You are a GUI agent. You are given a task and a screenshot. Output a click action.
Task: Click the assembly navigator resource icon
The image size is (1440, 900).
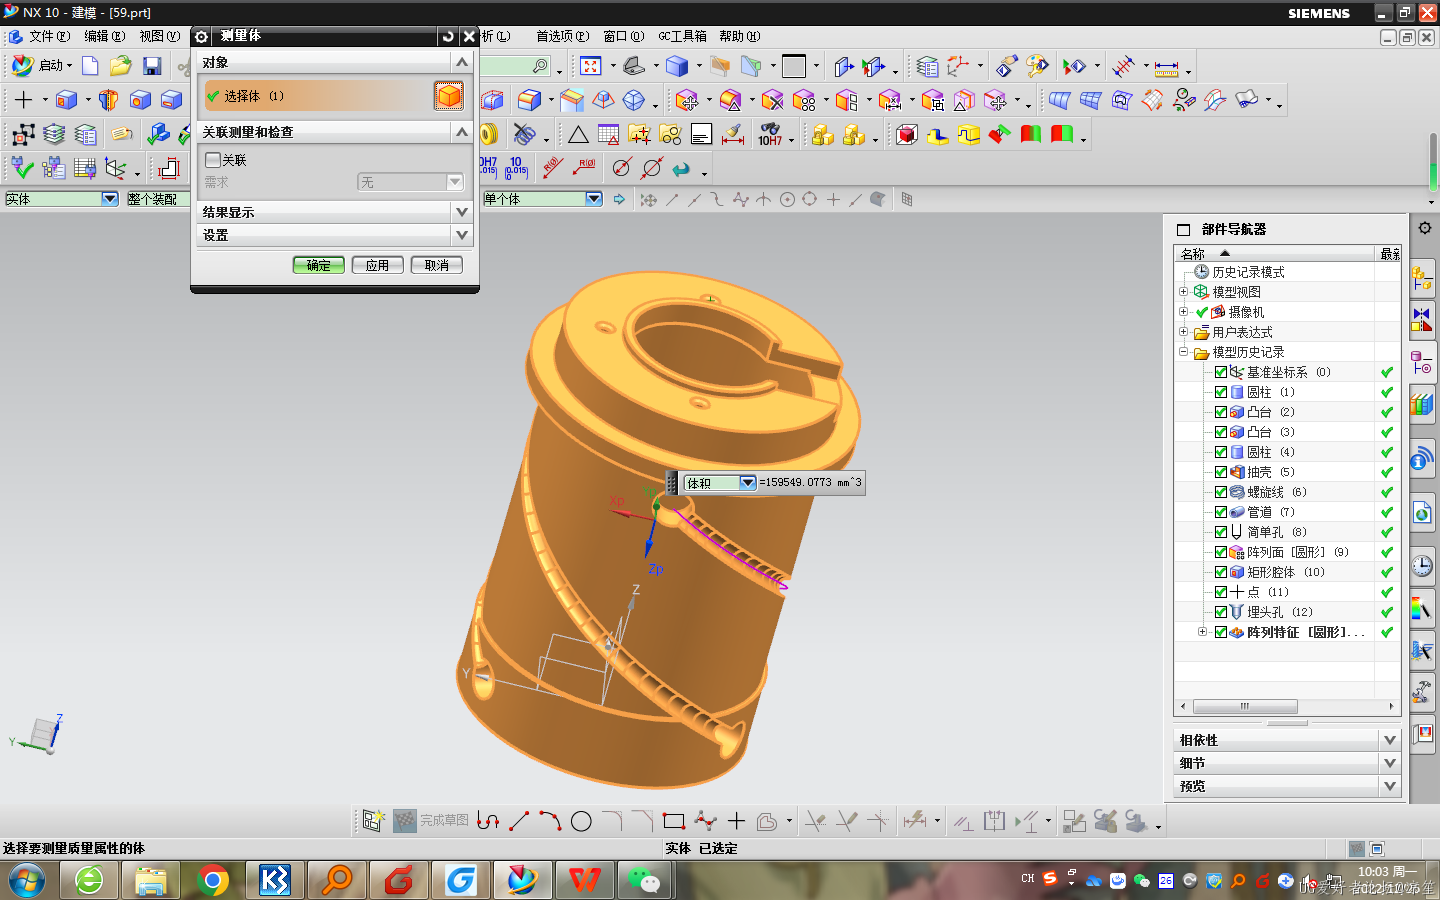tap(1422, 278)
